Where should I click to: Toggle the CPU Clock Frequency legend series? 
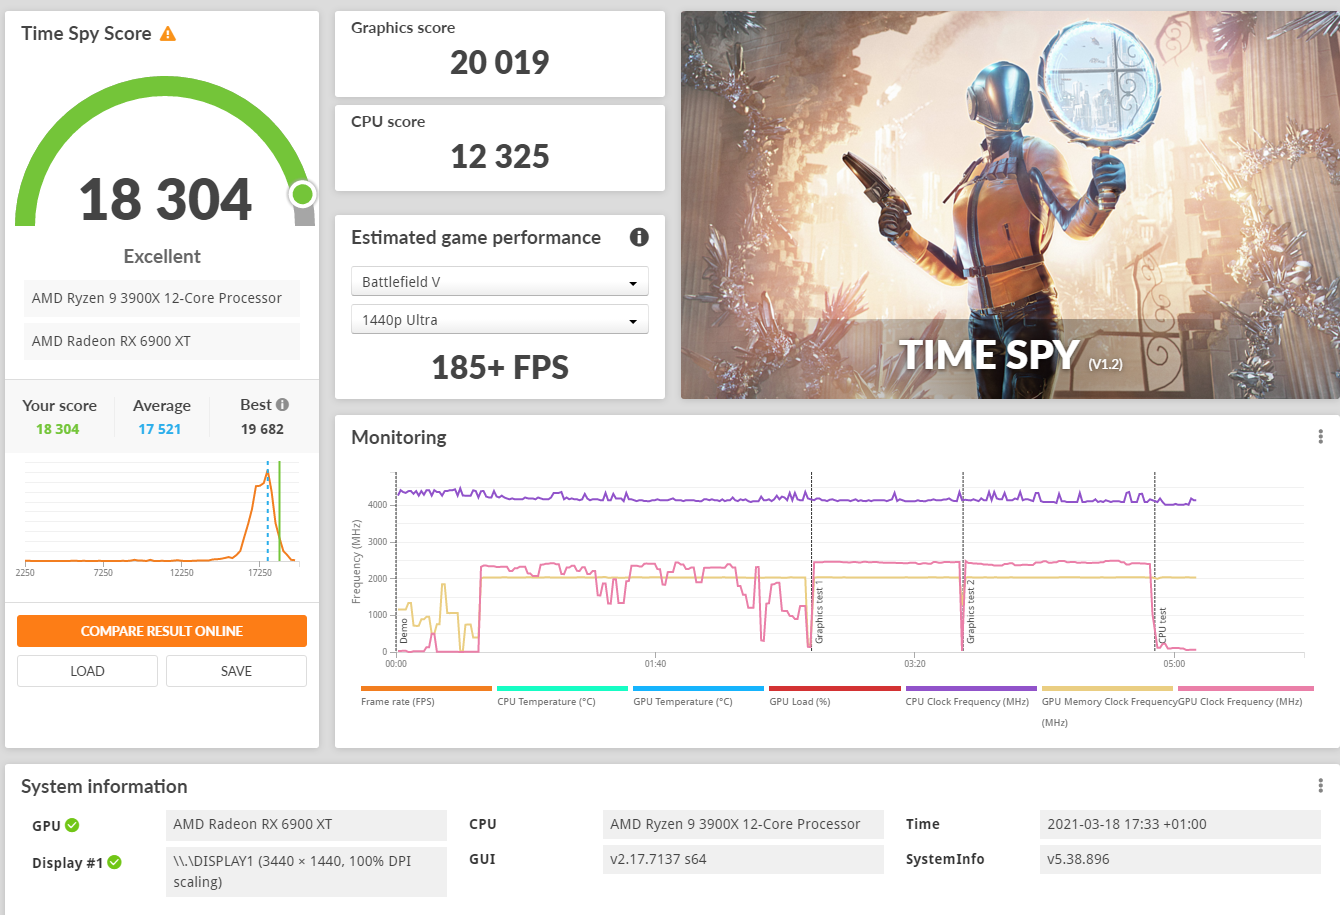[x=971, y=695]
